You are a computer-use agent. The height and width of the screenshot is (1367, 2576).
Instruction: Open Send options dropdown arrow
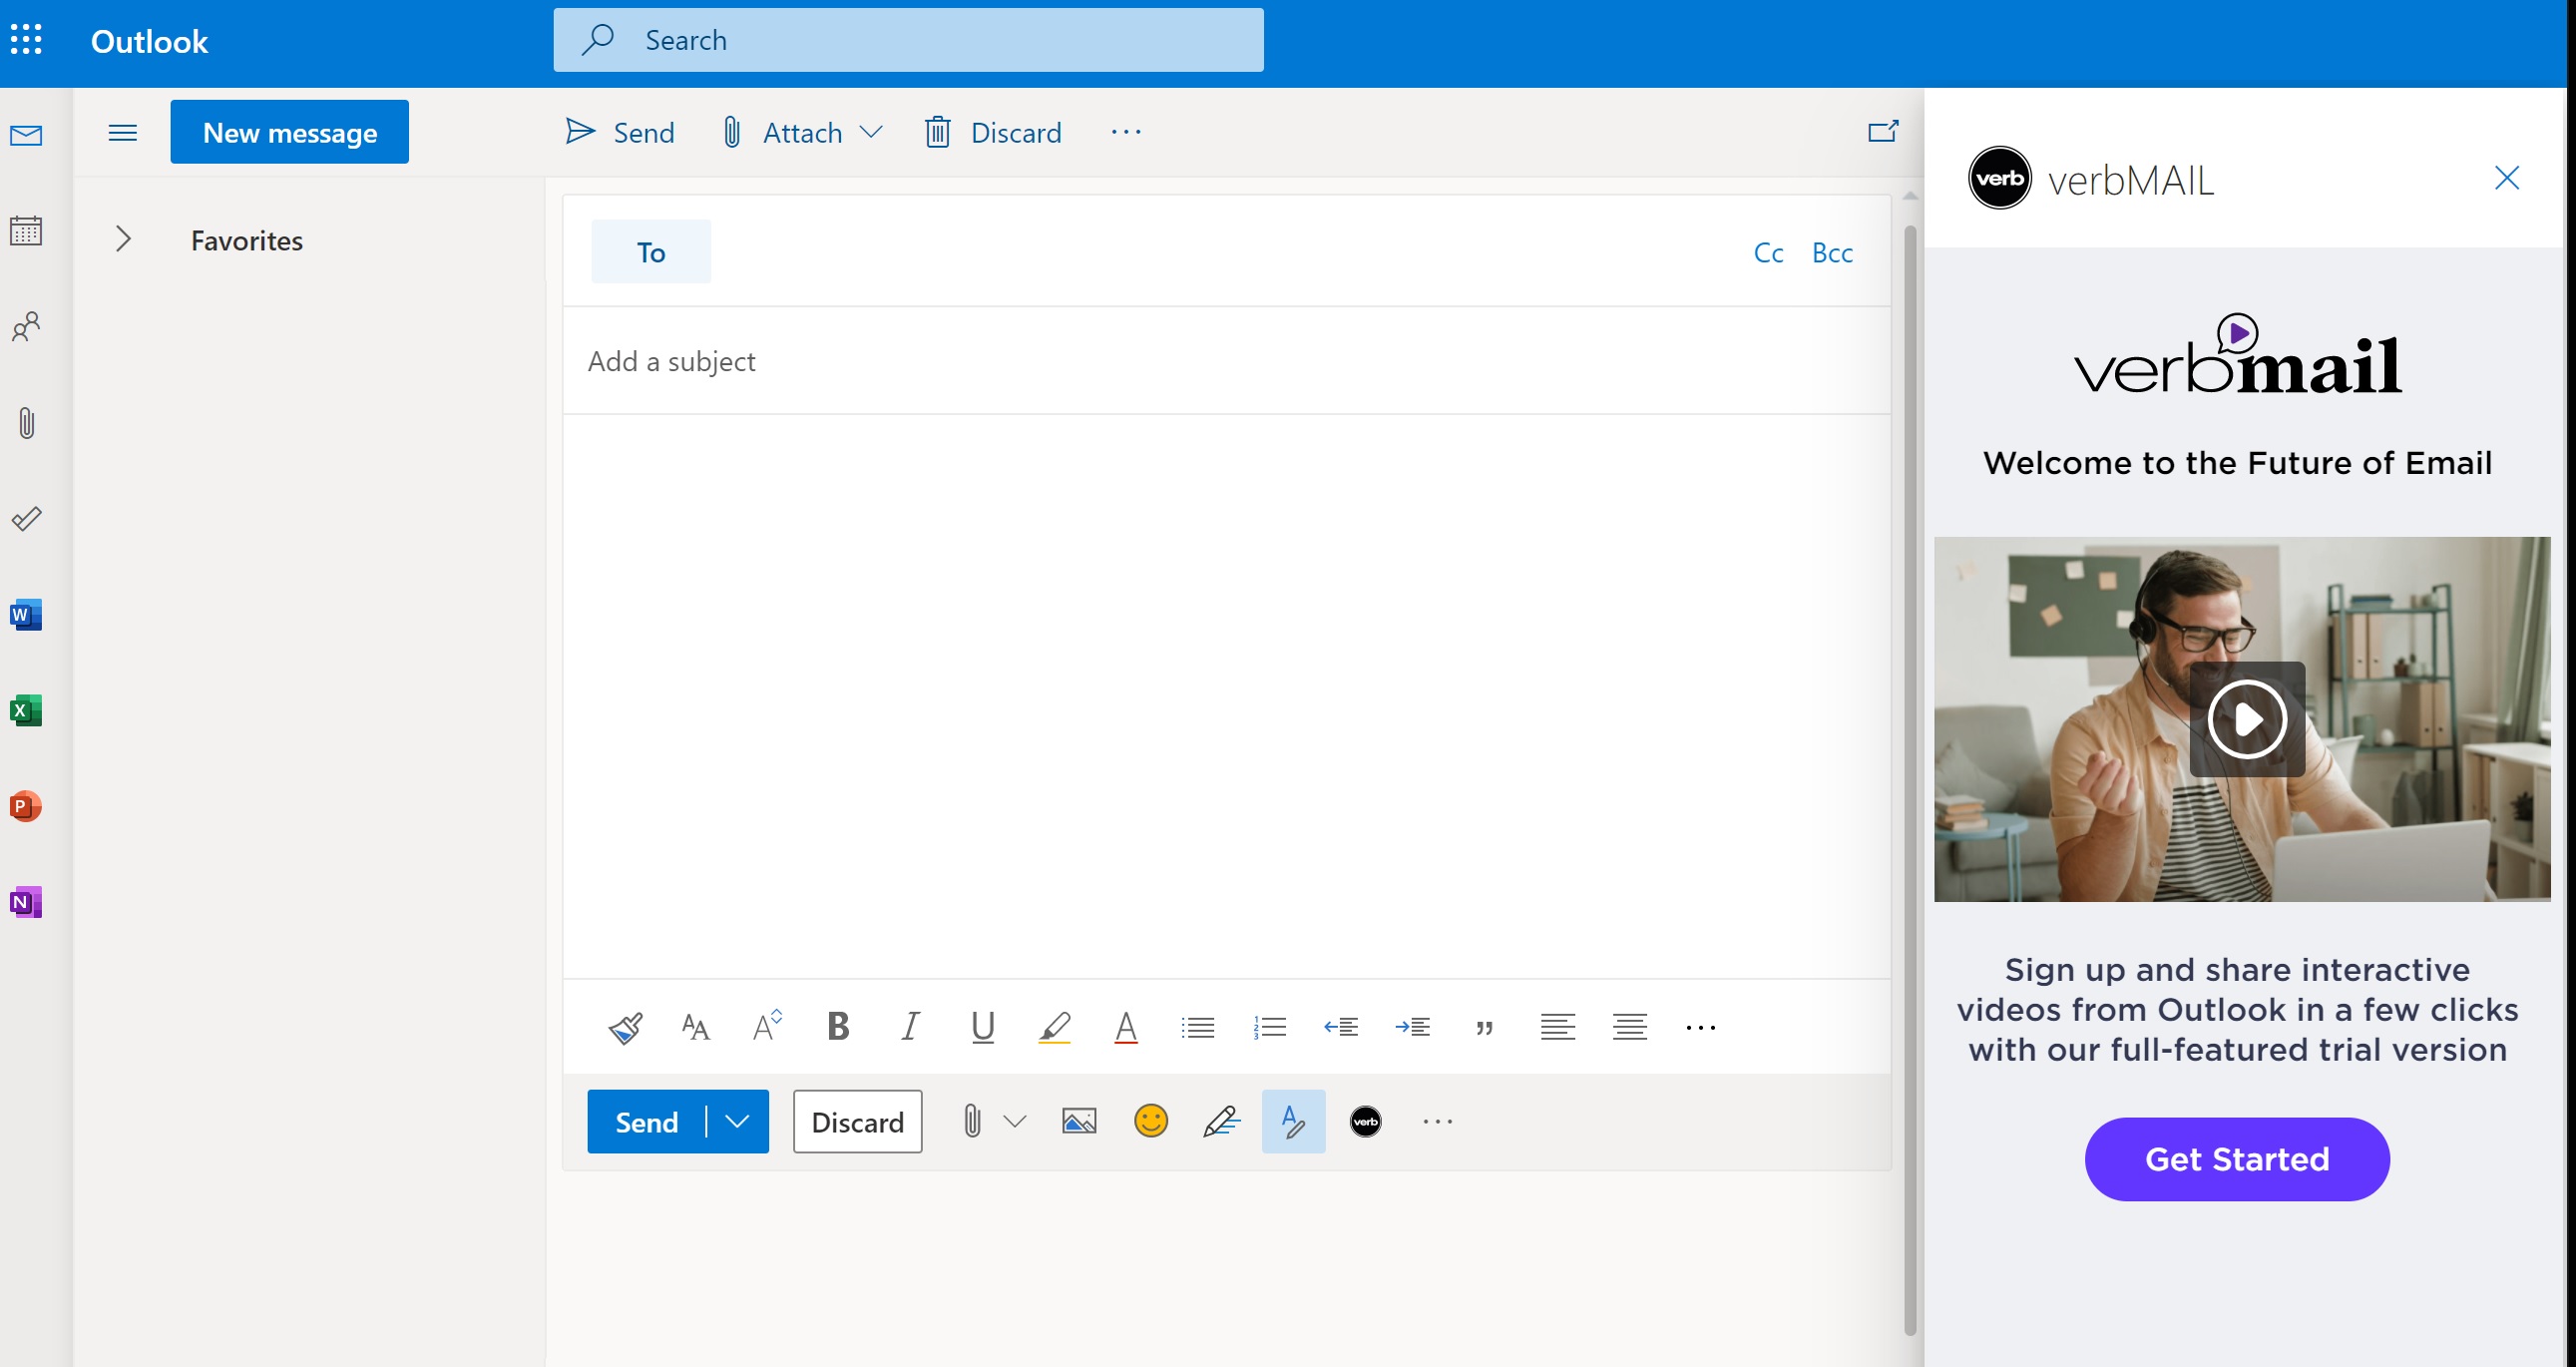point(737,1121)
